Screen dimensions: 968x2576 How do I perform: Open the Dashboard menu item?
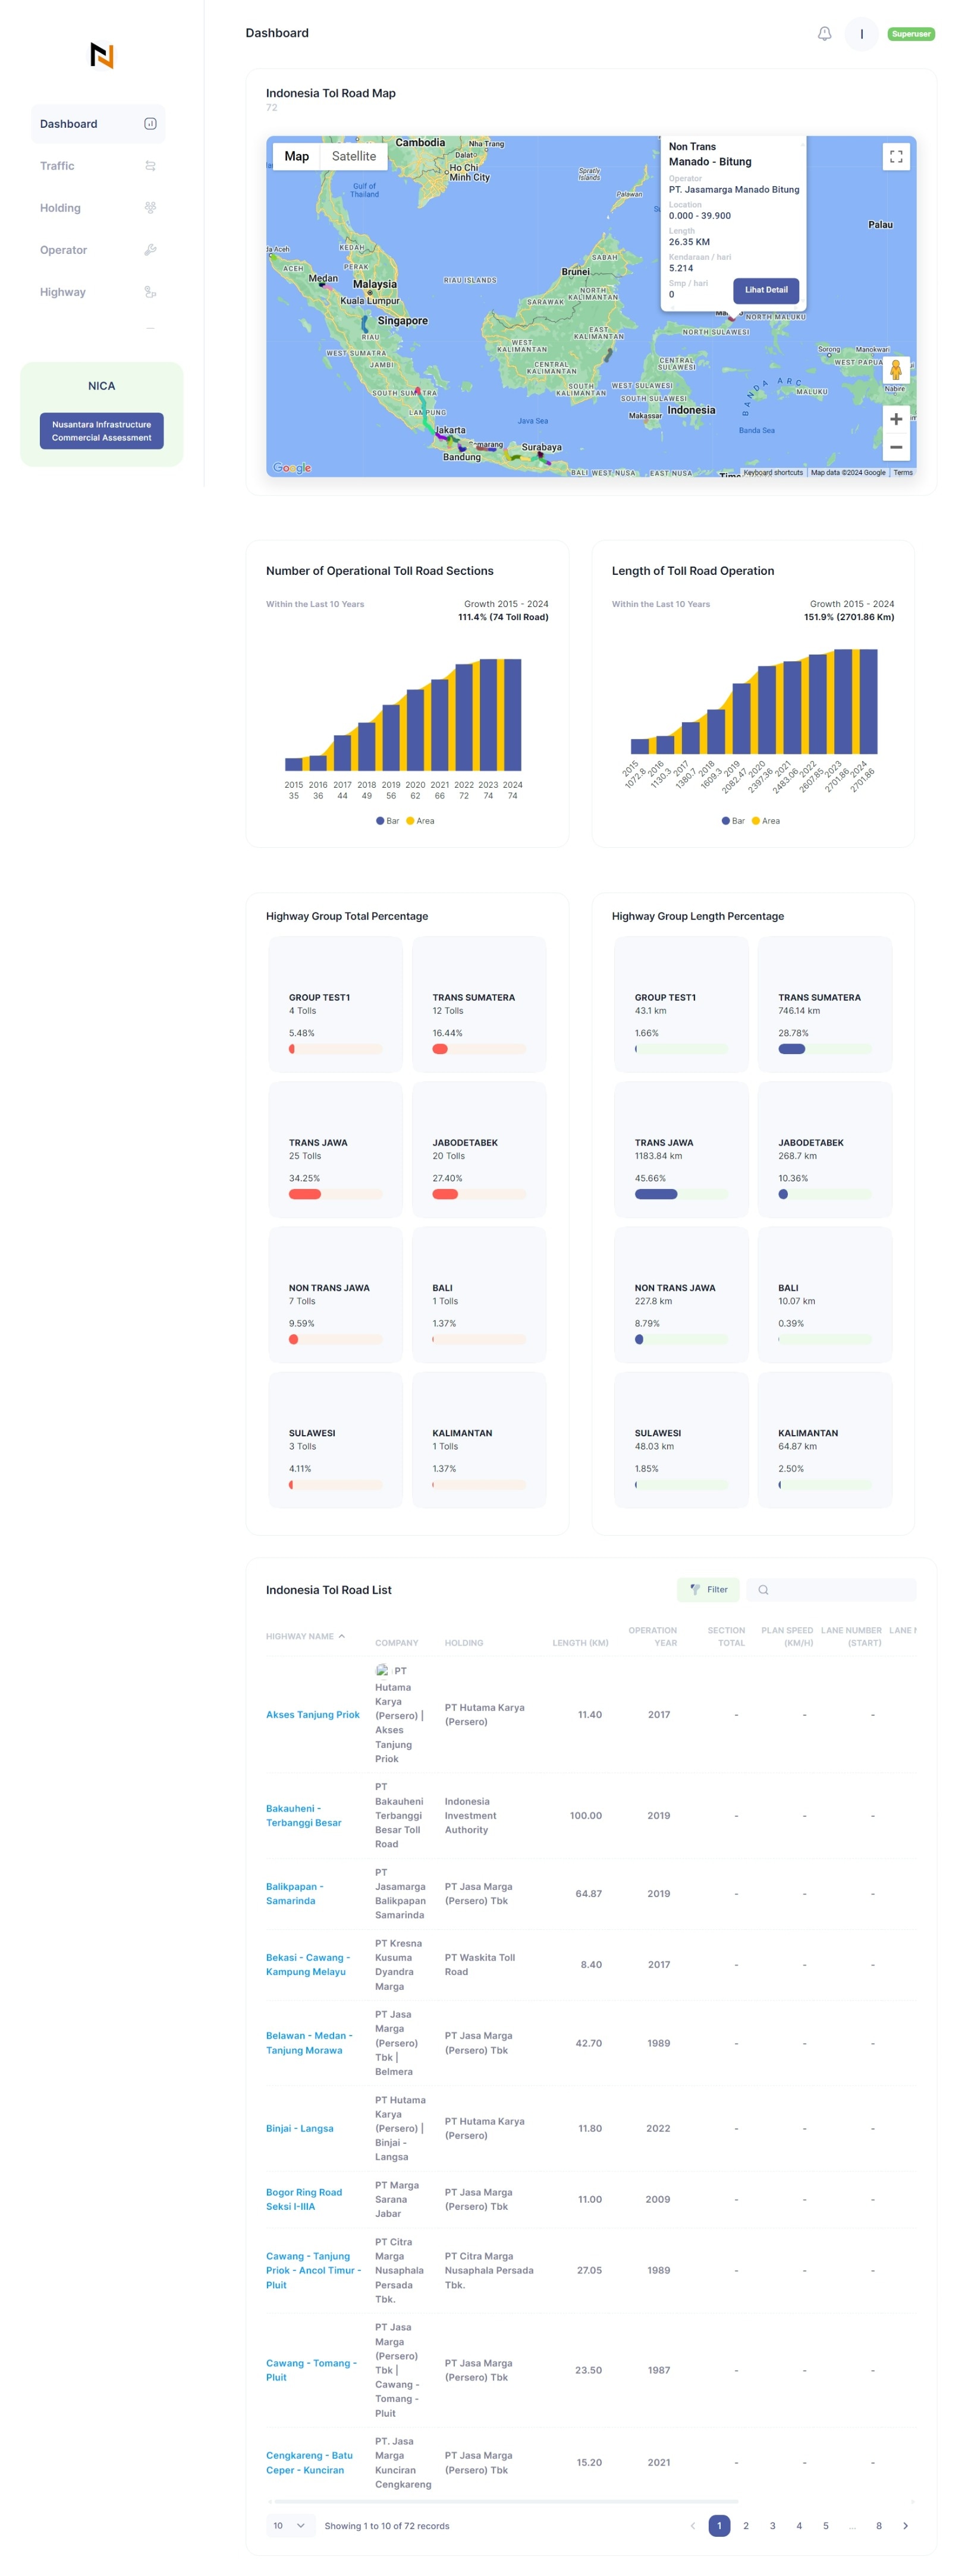[x=98, y=124]
